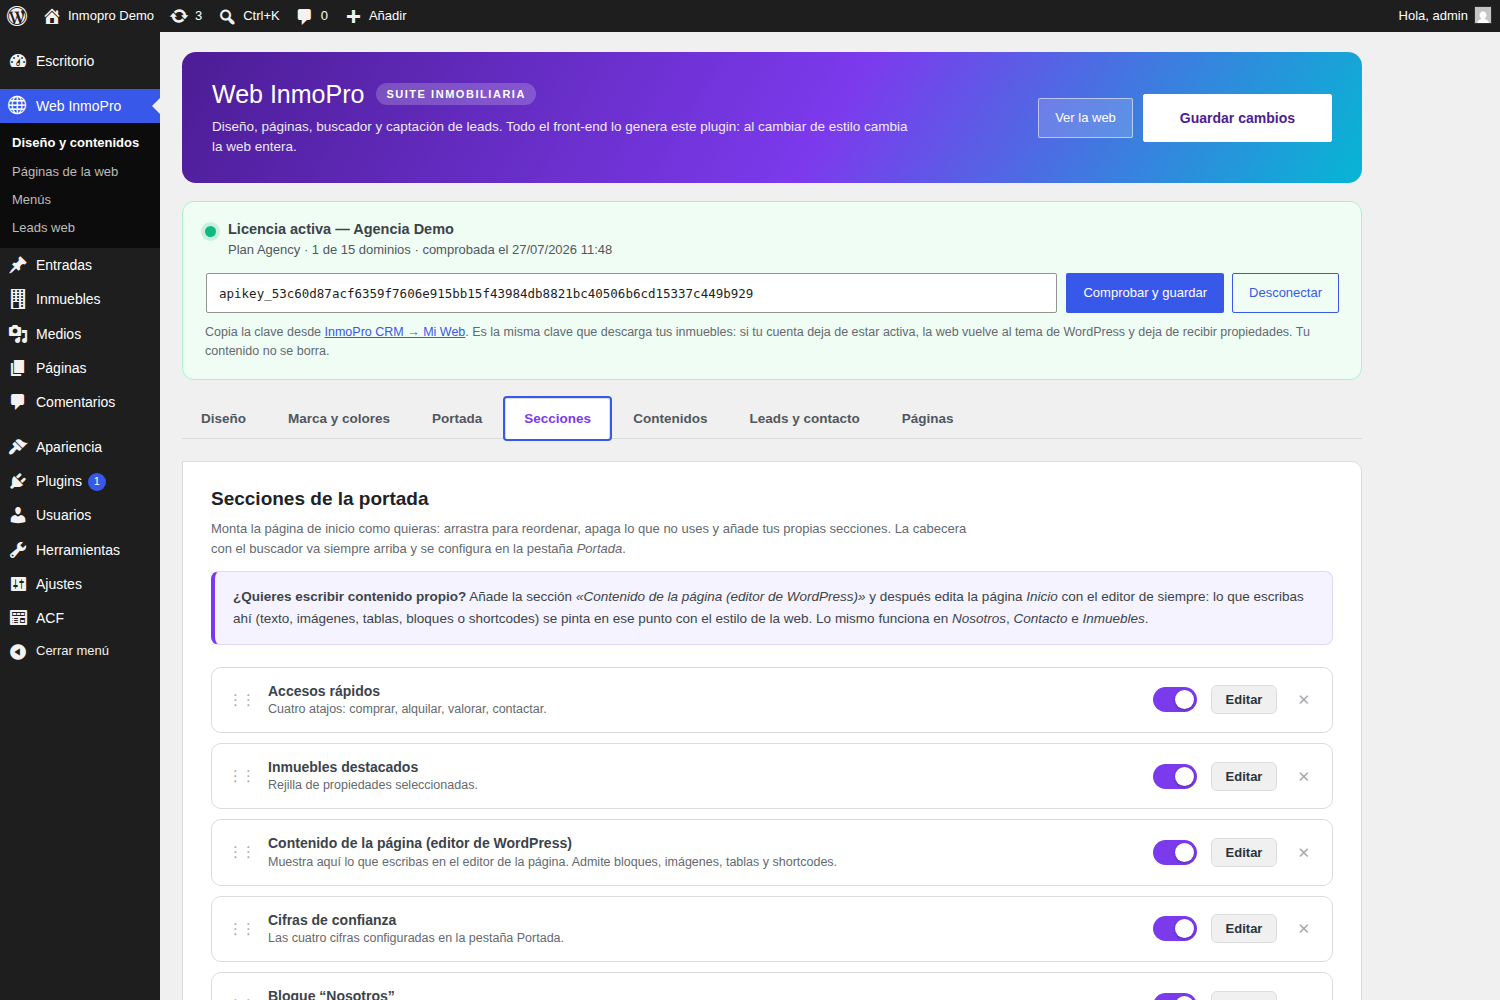Viewport: 1500px width, 1000px height.
Task: Click the admin avatar in the top bar
Action: (1483, 15)
